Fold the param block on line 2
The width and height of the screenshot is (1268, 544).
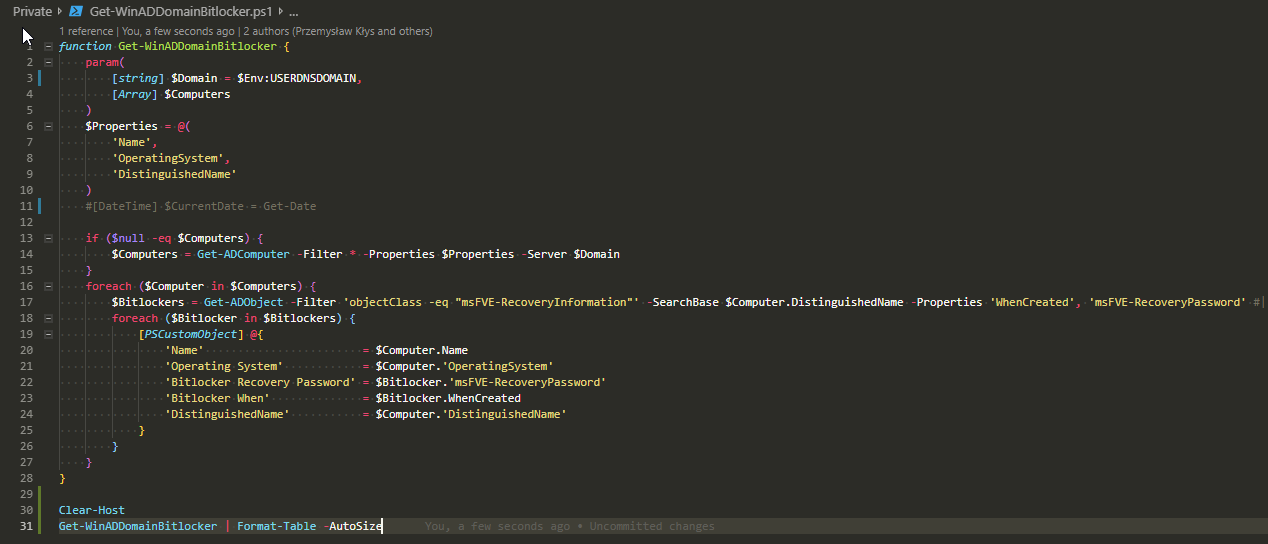pos(48,63)
